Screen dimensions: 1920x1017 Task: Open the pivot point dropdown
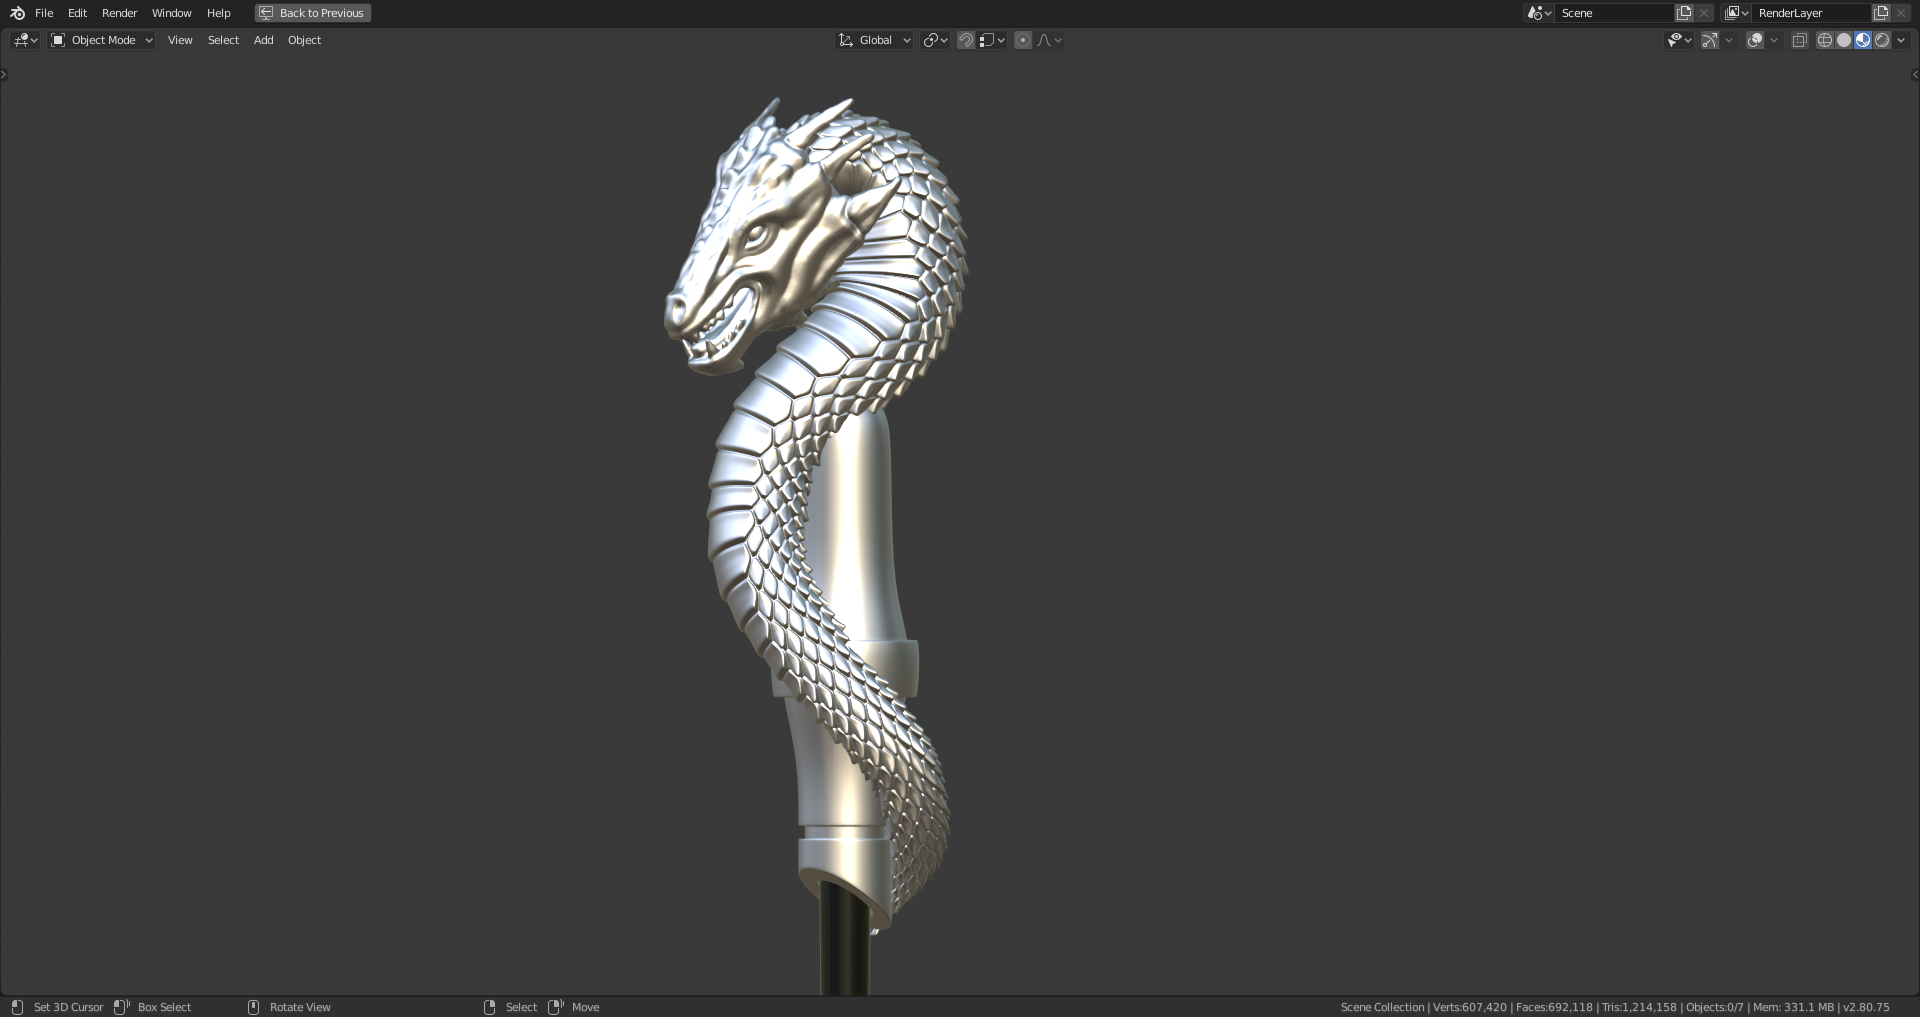935,40
